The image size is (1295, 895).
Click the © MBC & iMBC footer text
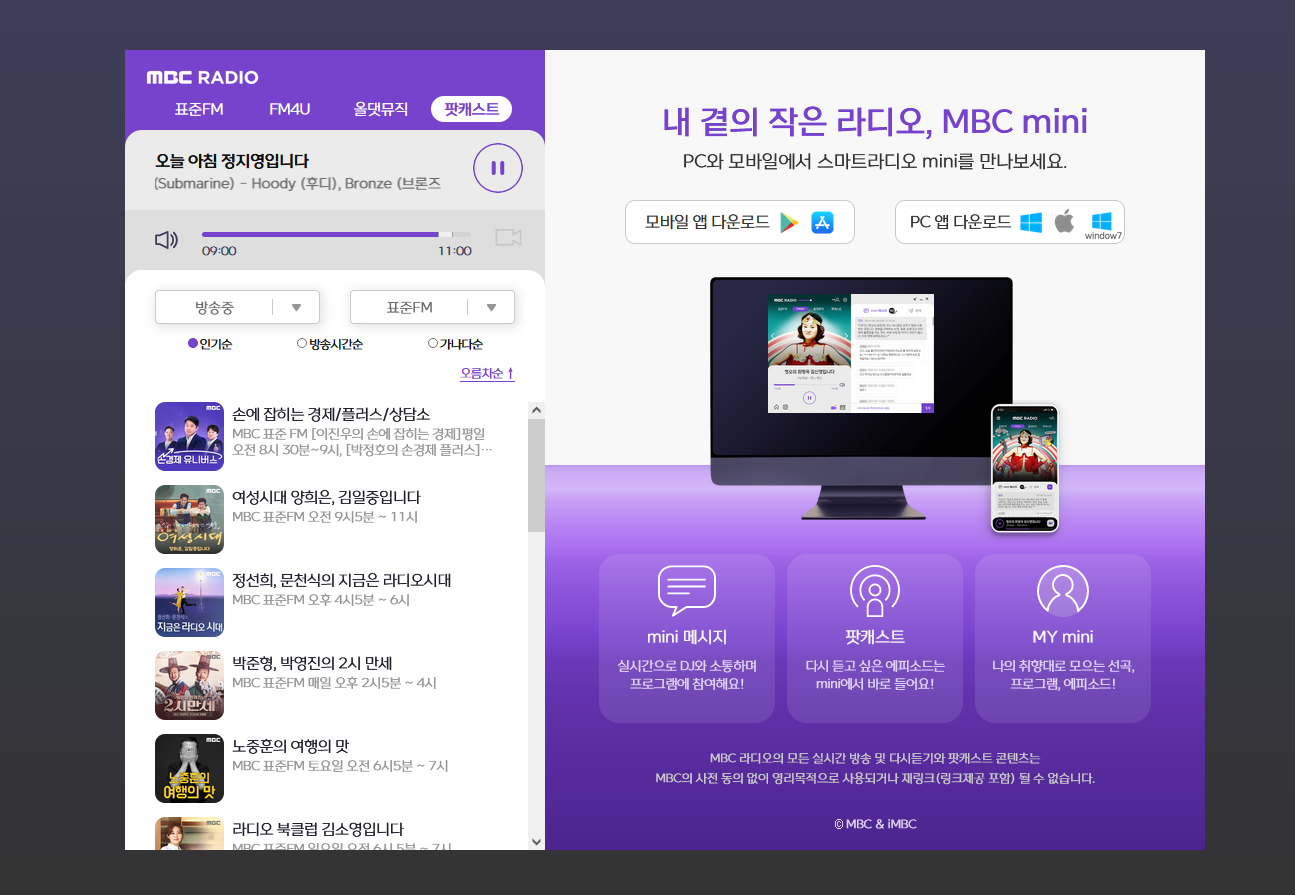point(875,824)
